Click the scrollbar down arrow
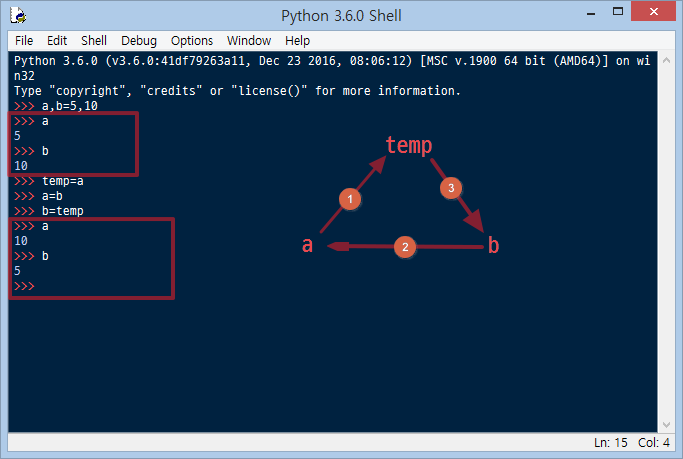The width and height of the screenshot is (683, 459). 666,424
